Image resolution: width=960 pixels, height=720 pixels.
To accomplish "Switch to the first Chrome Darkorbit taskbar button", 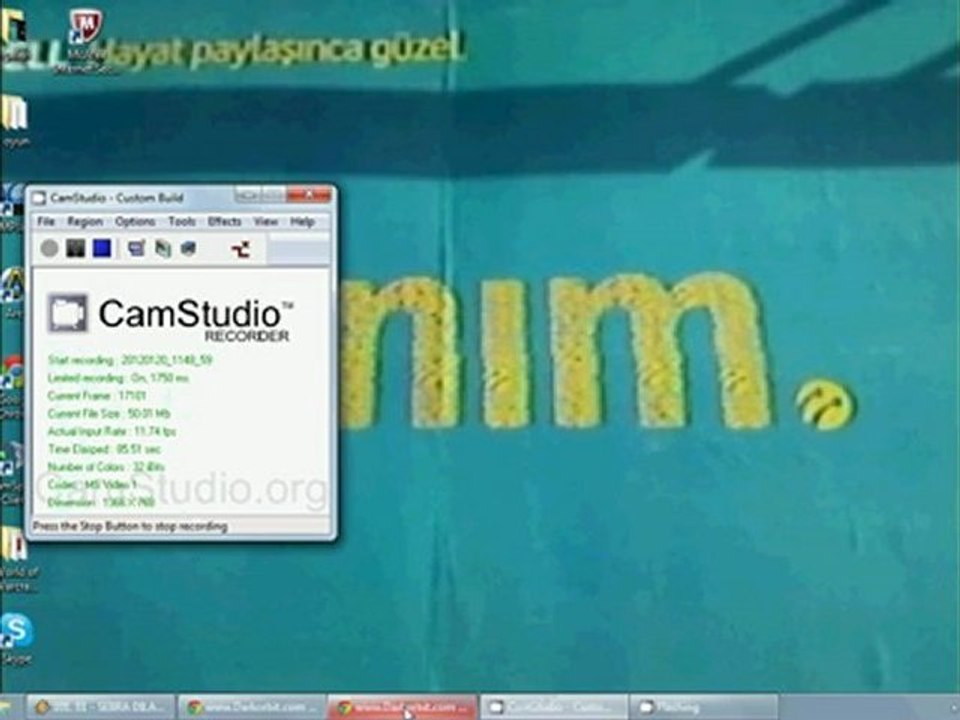I will [x=252, y=707].
